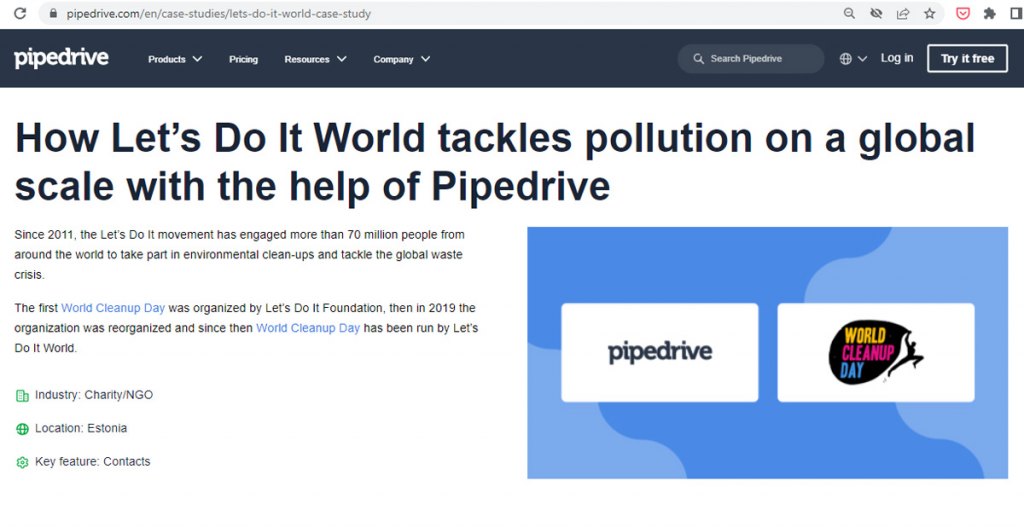Bookmark the page with the star icon
1024x527 pixels.
click(930, 14)
